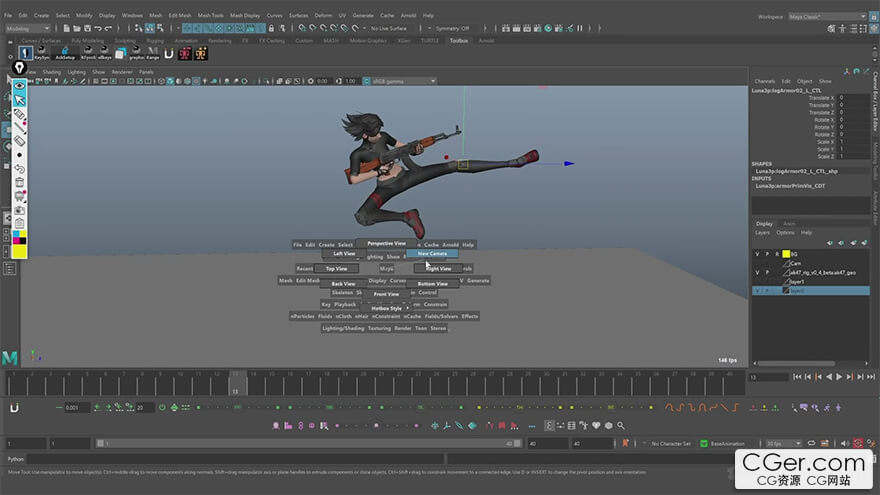Click the KeySync shelf icon
Viewport: 880px width, 495px height.
click(42, 53)
